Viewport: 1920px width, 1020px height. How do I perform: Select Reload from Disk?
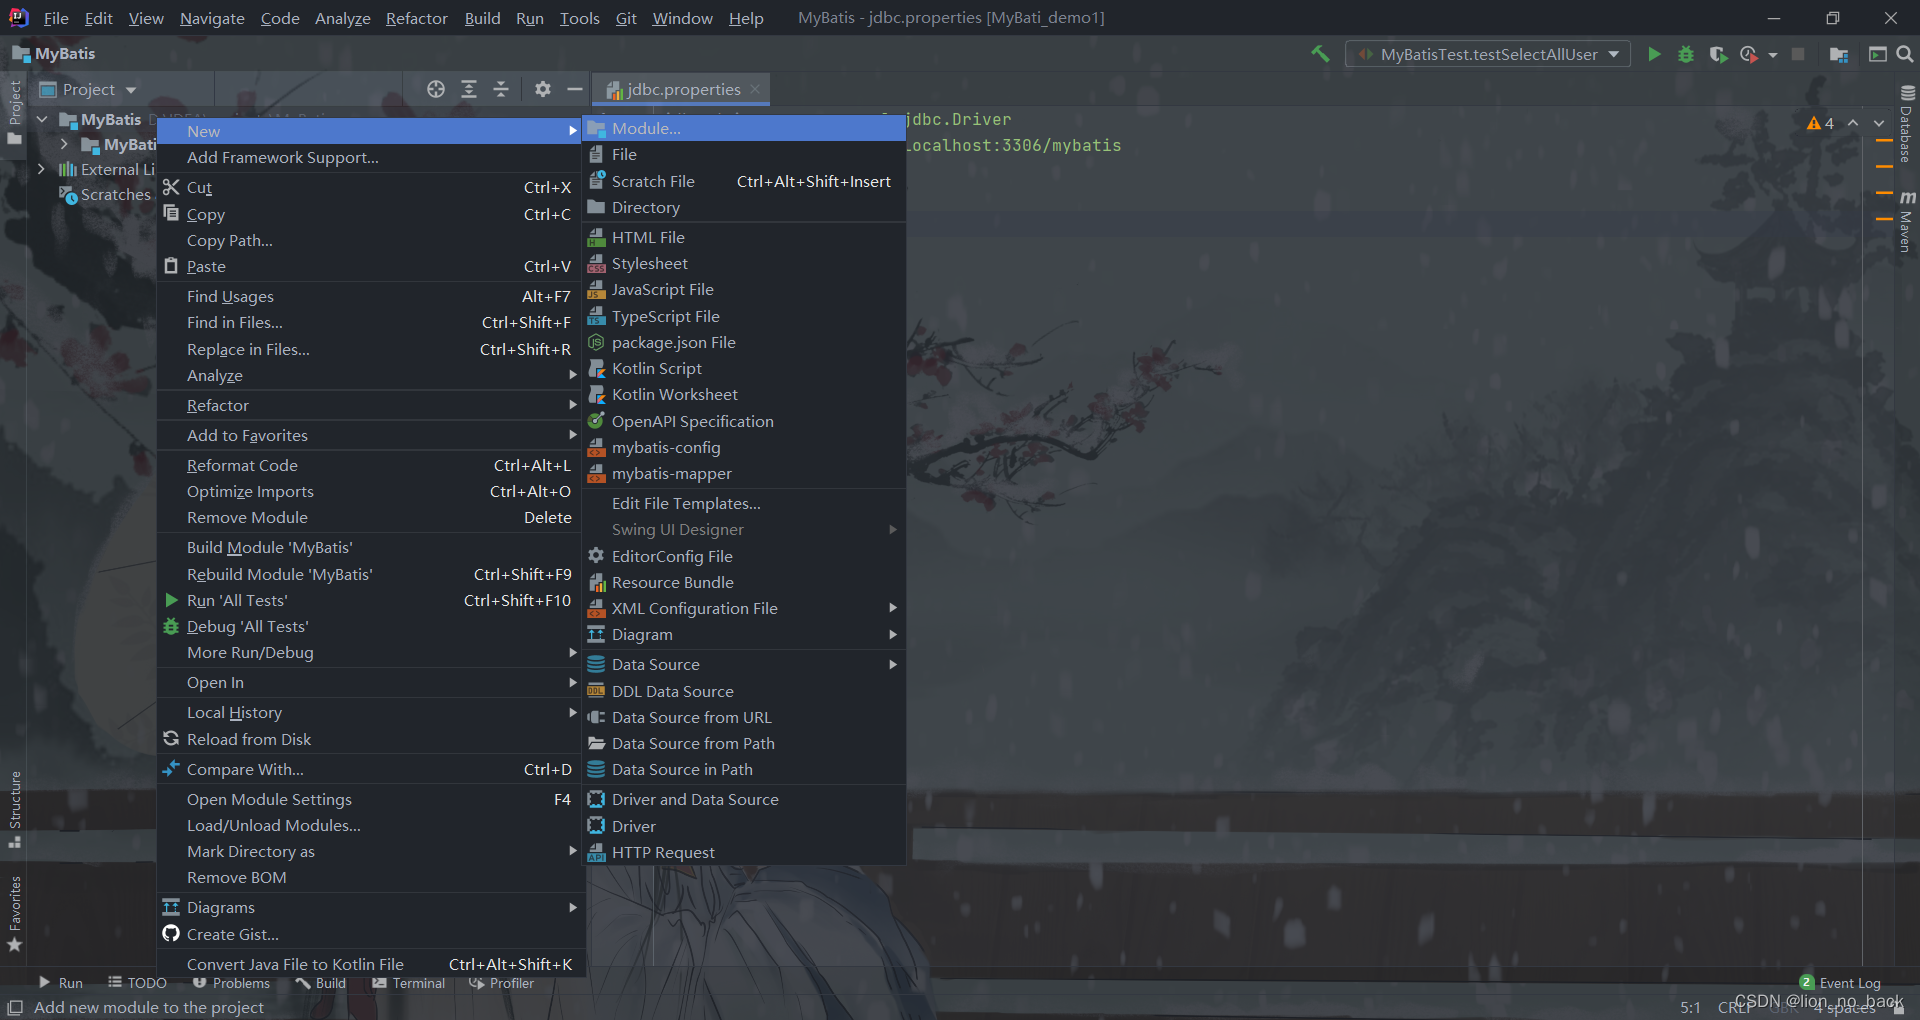click(x=370, y=739)
